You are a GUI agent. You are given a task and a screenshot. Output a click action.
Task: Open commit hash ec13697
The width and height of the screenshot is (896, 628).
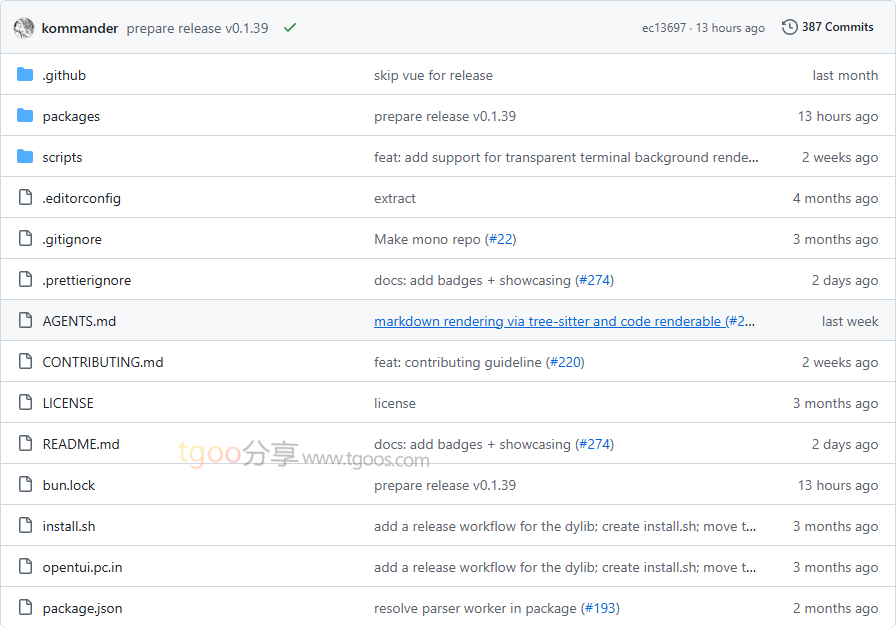click(664, 28)
